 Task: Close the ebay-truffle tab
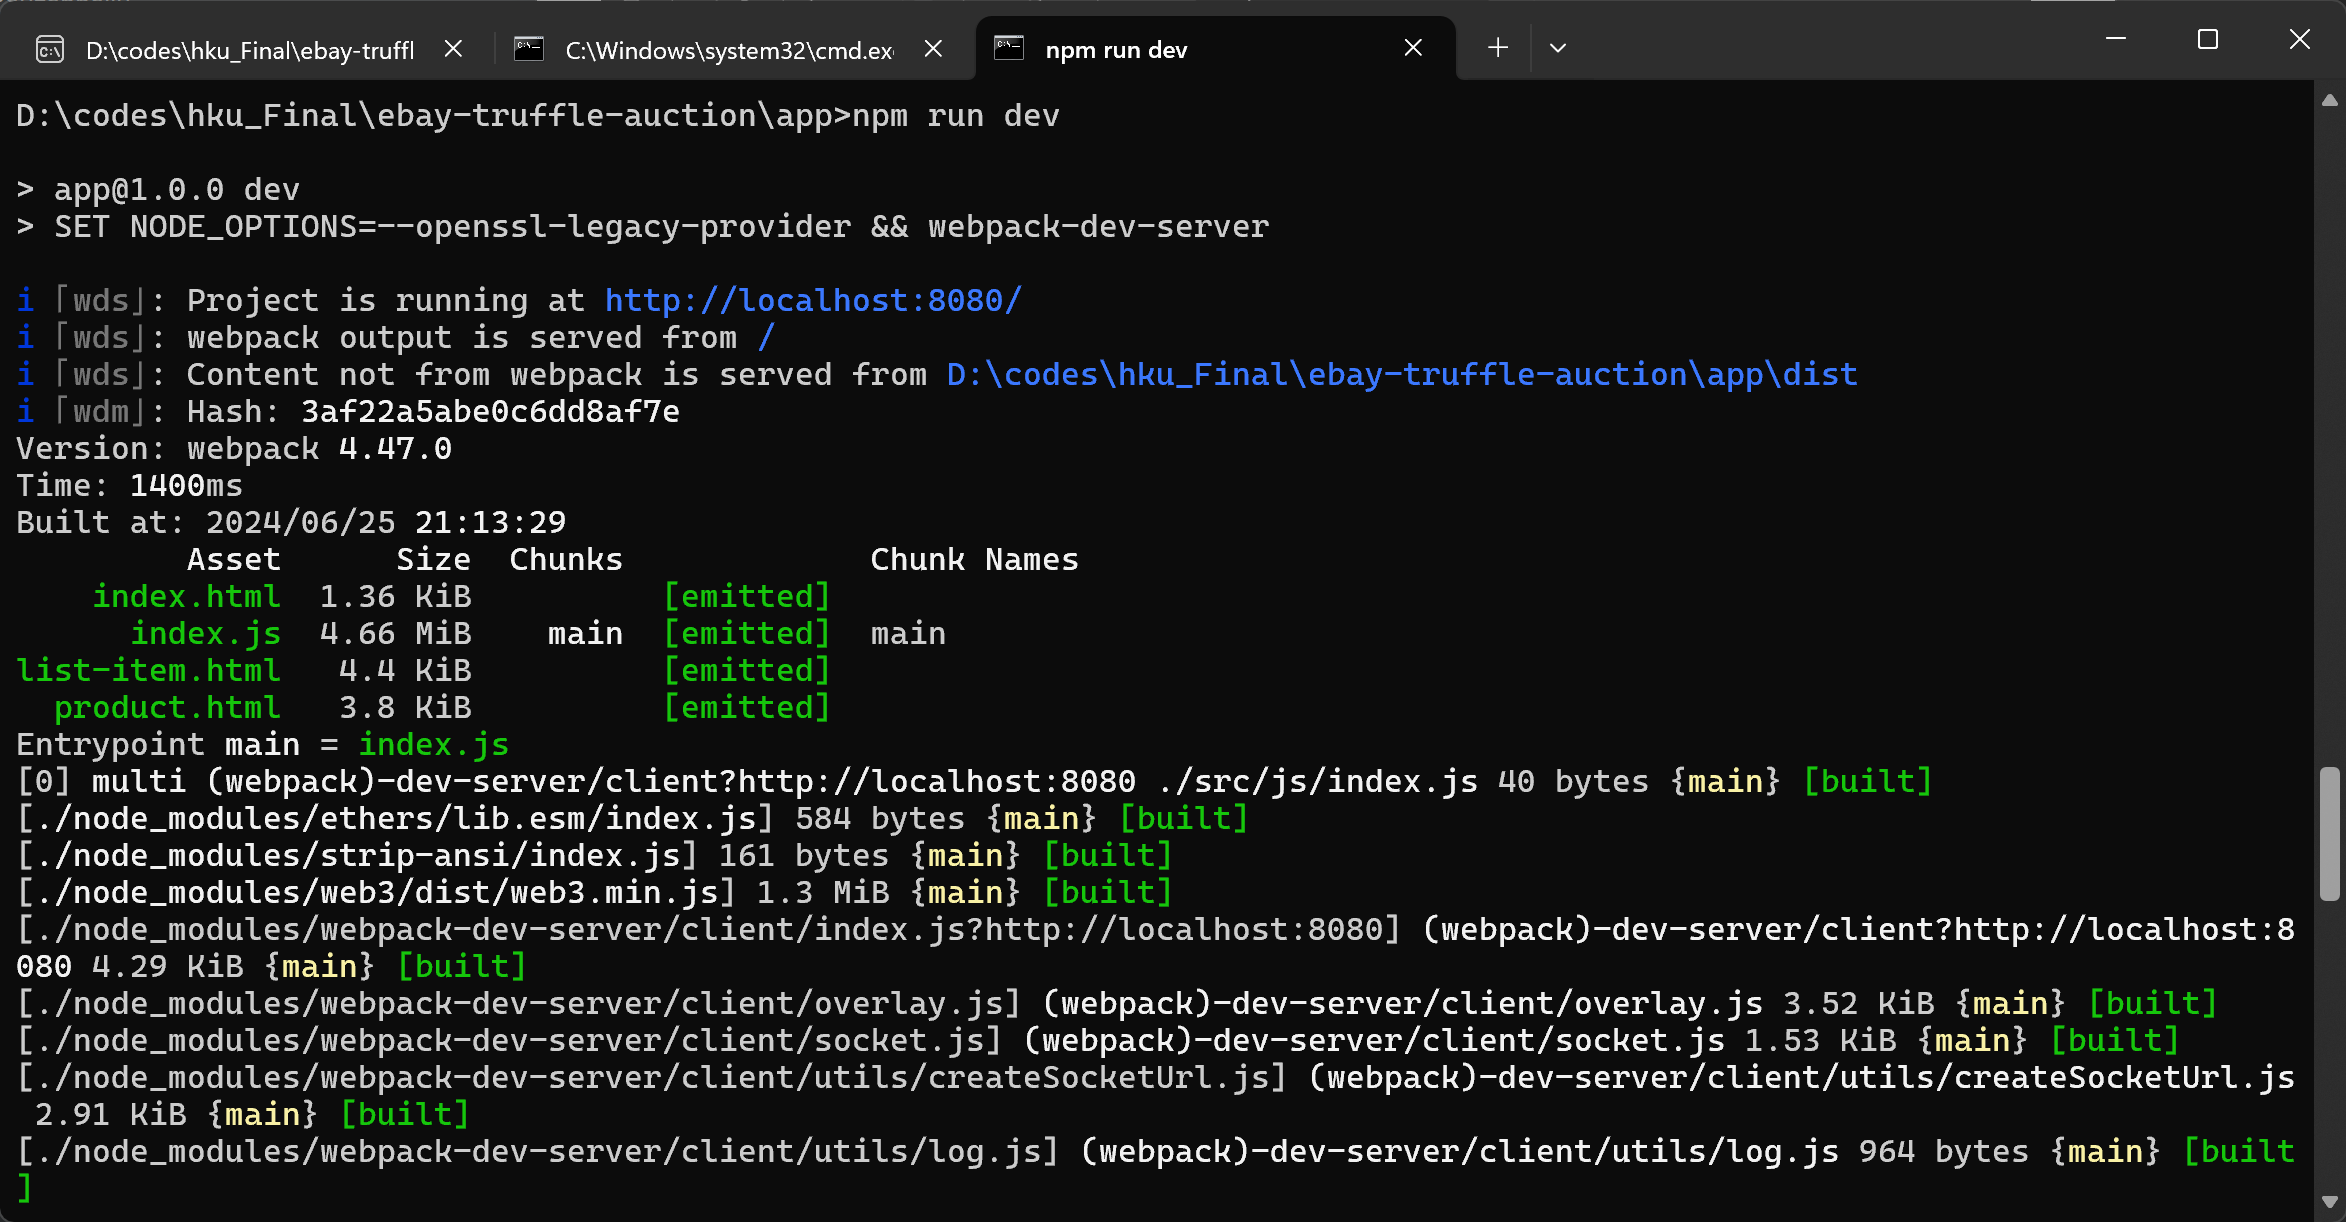pyautogui.click(x=453, y=48)
